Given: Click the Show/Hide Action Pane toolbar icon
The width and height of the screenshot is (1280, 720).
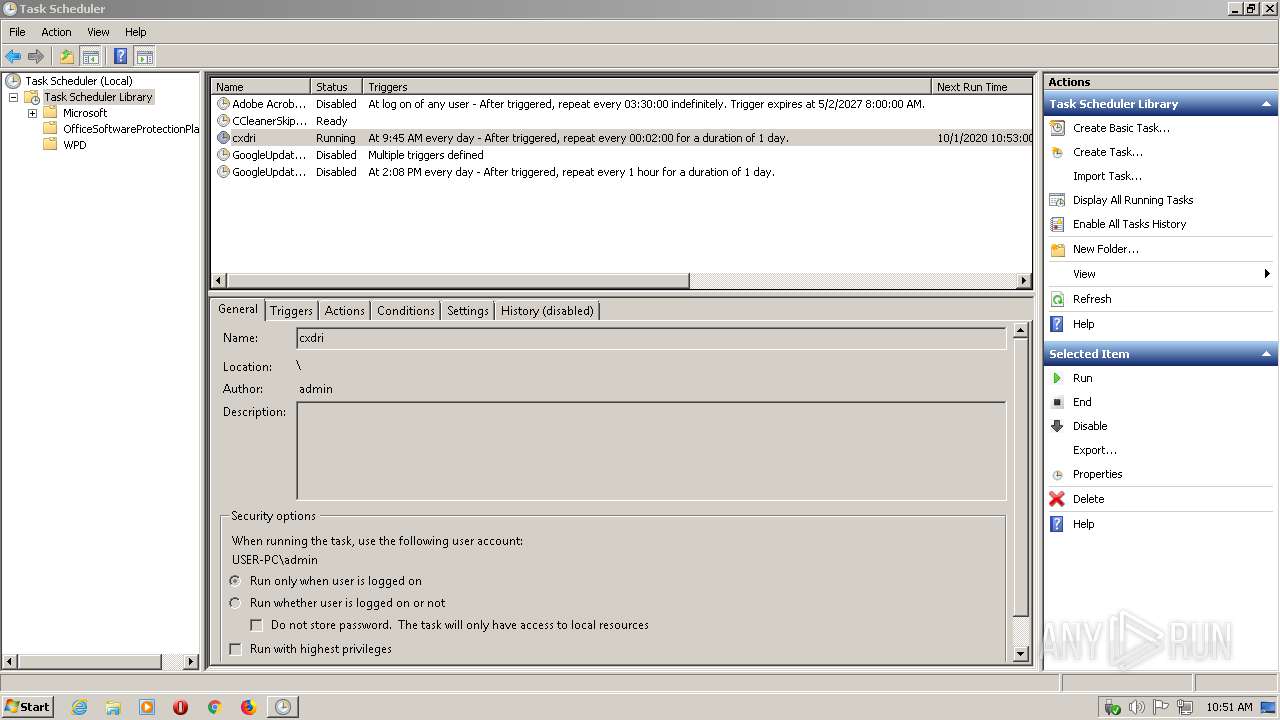Looking at the screenshot, I should click(144, 57).
